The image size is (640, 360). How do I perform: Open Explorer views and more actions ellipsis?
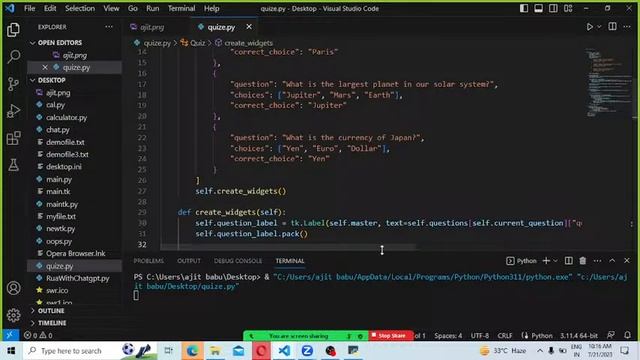click(109, 27)
